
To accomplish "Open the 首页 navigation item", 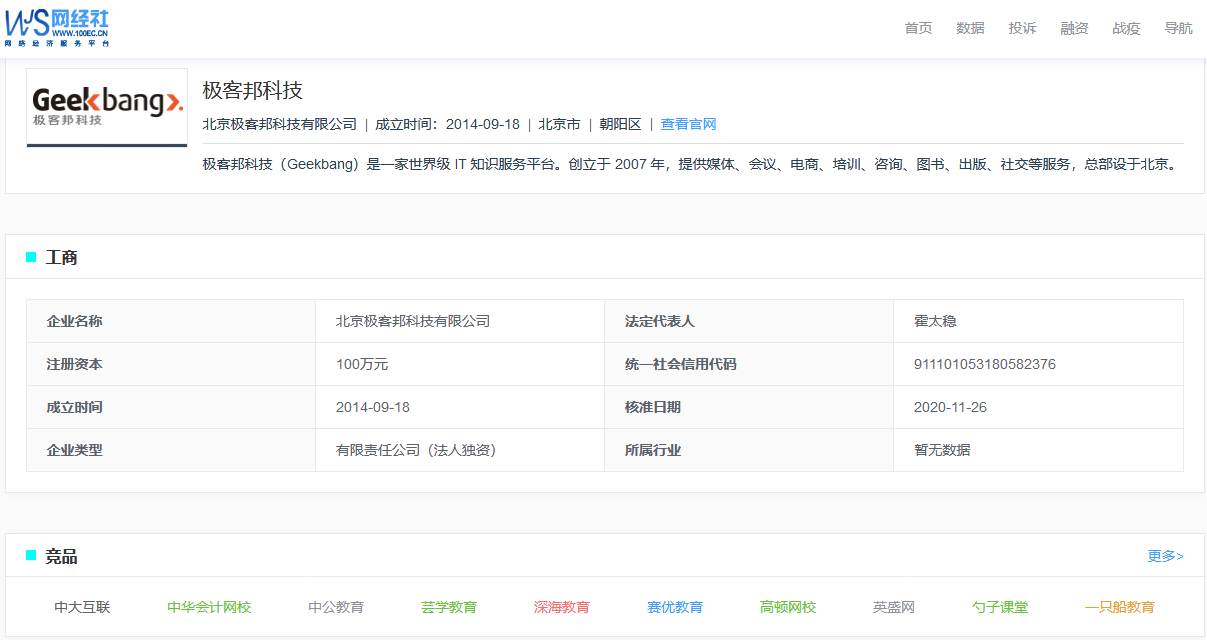I will tap(918, 28).
